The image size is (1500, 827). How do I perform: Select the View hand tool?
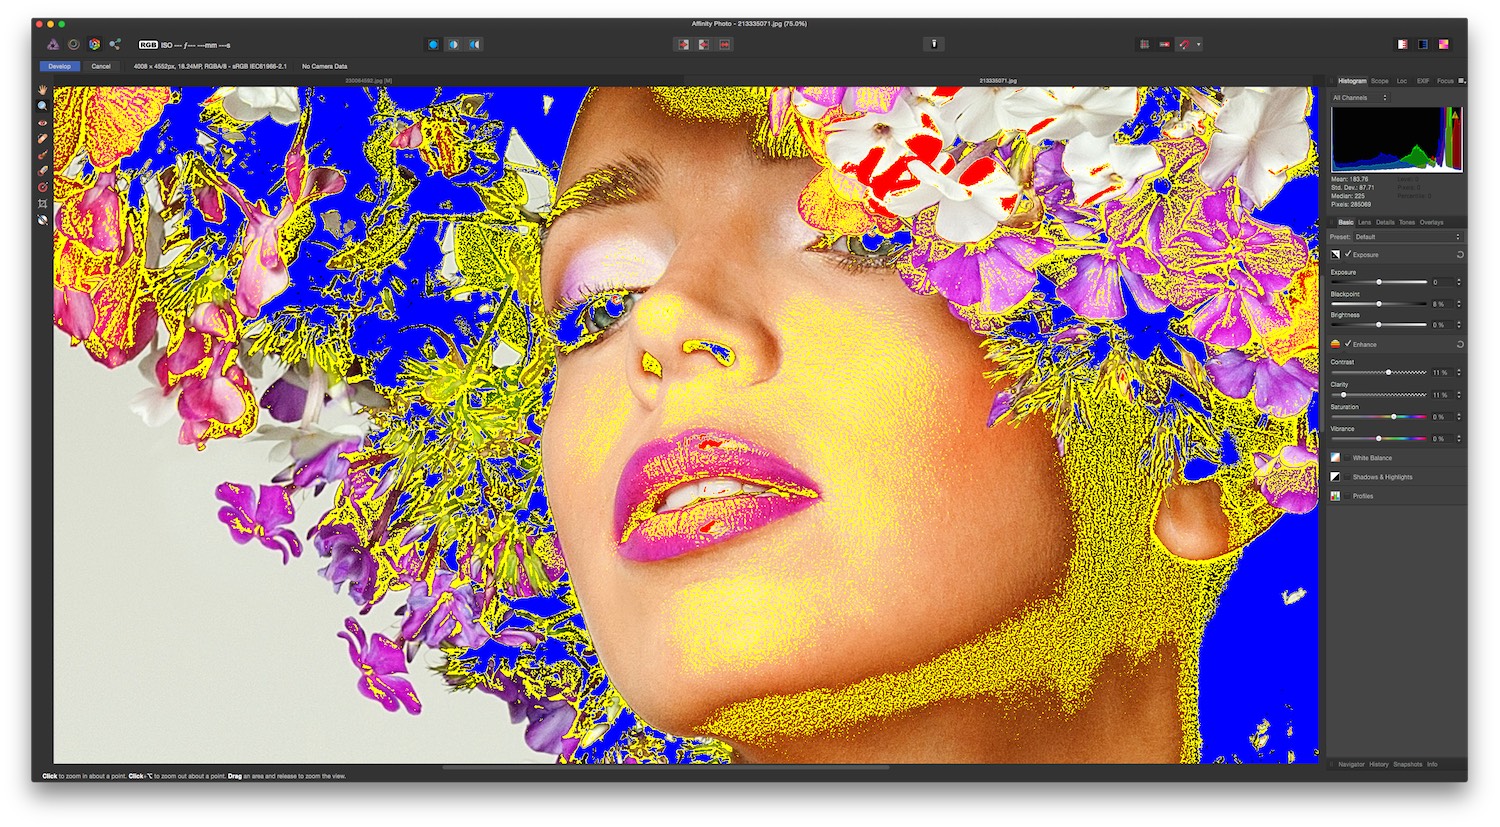coord(43,91)
